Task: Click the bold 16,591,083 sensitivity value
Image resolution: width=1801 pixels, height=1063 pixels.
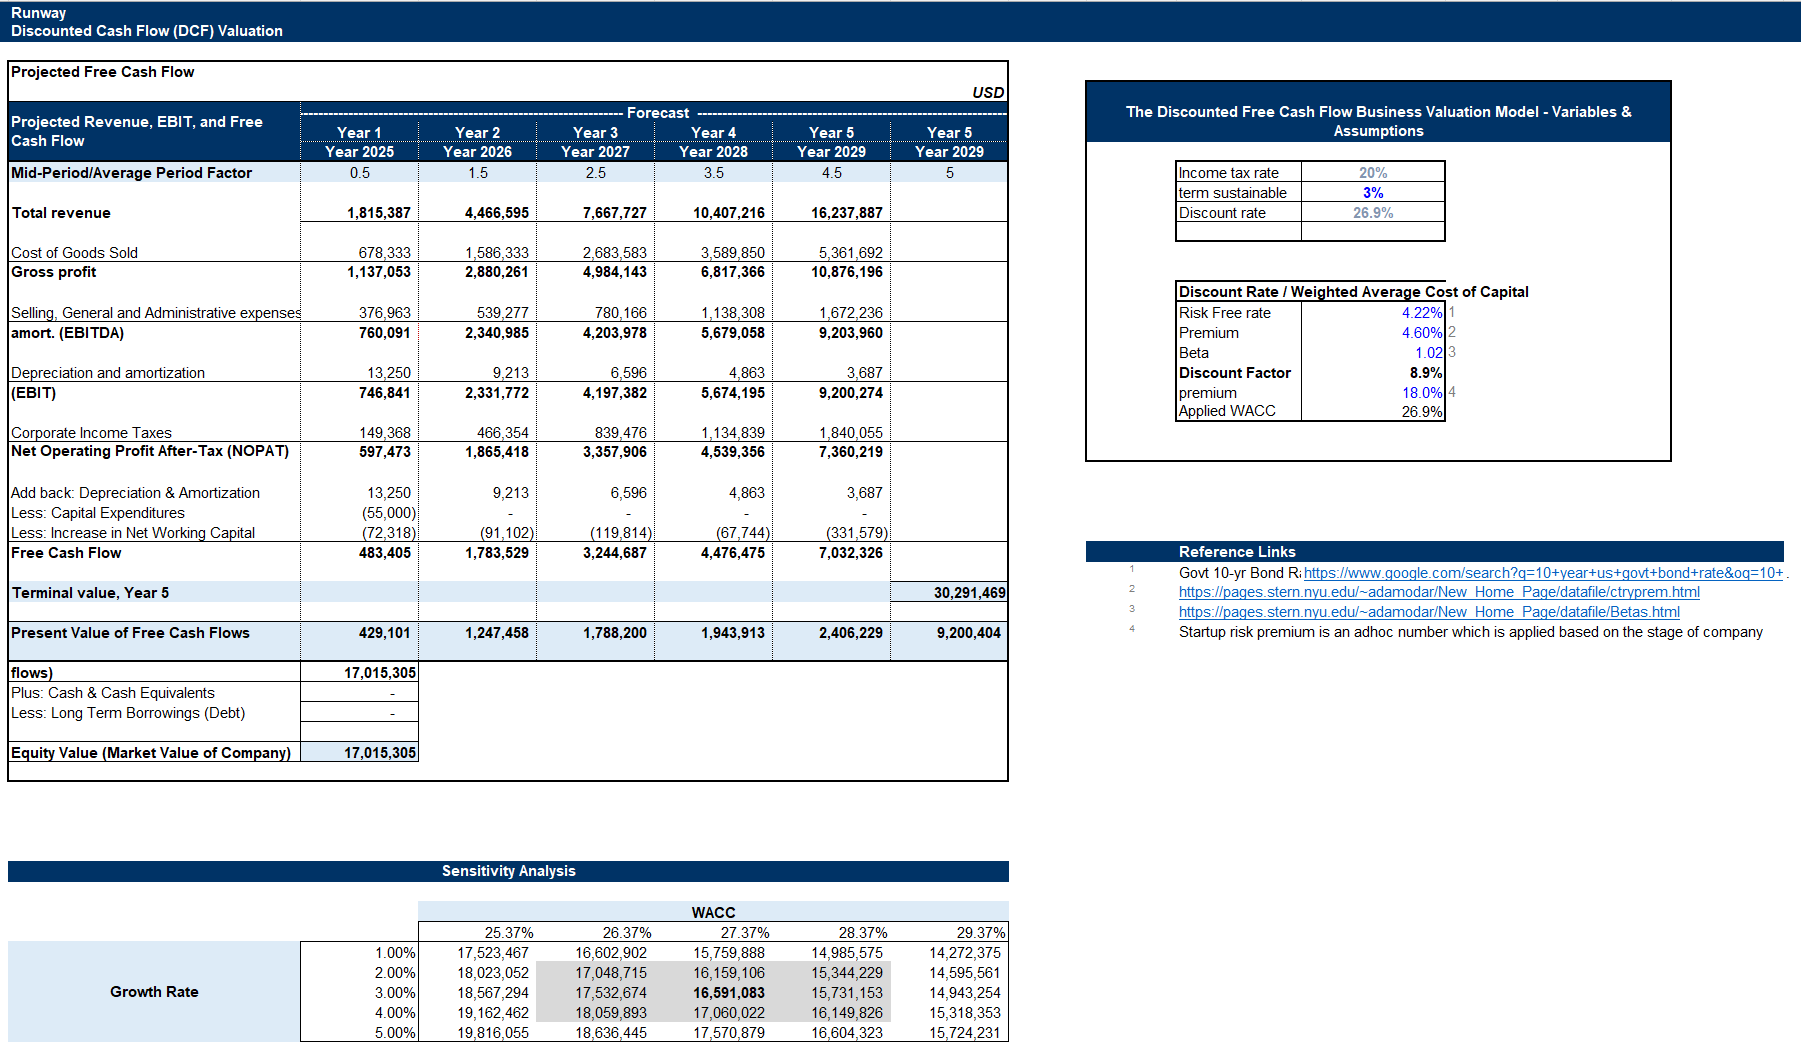Action: pos(728,993)
